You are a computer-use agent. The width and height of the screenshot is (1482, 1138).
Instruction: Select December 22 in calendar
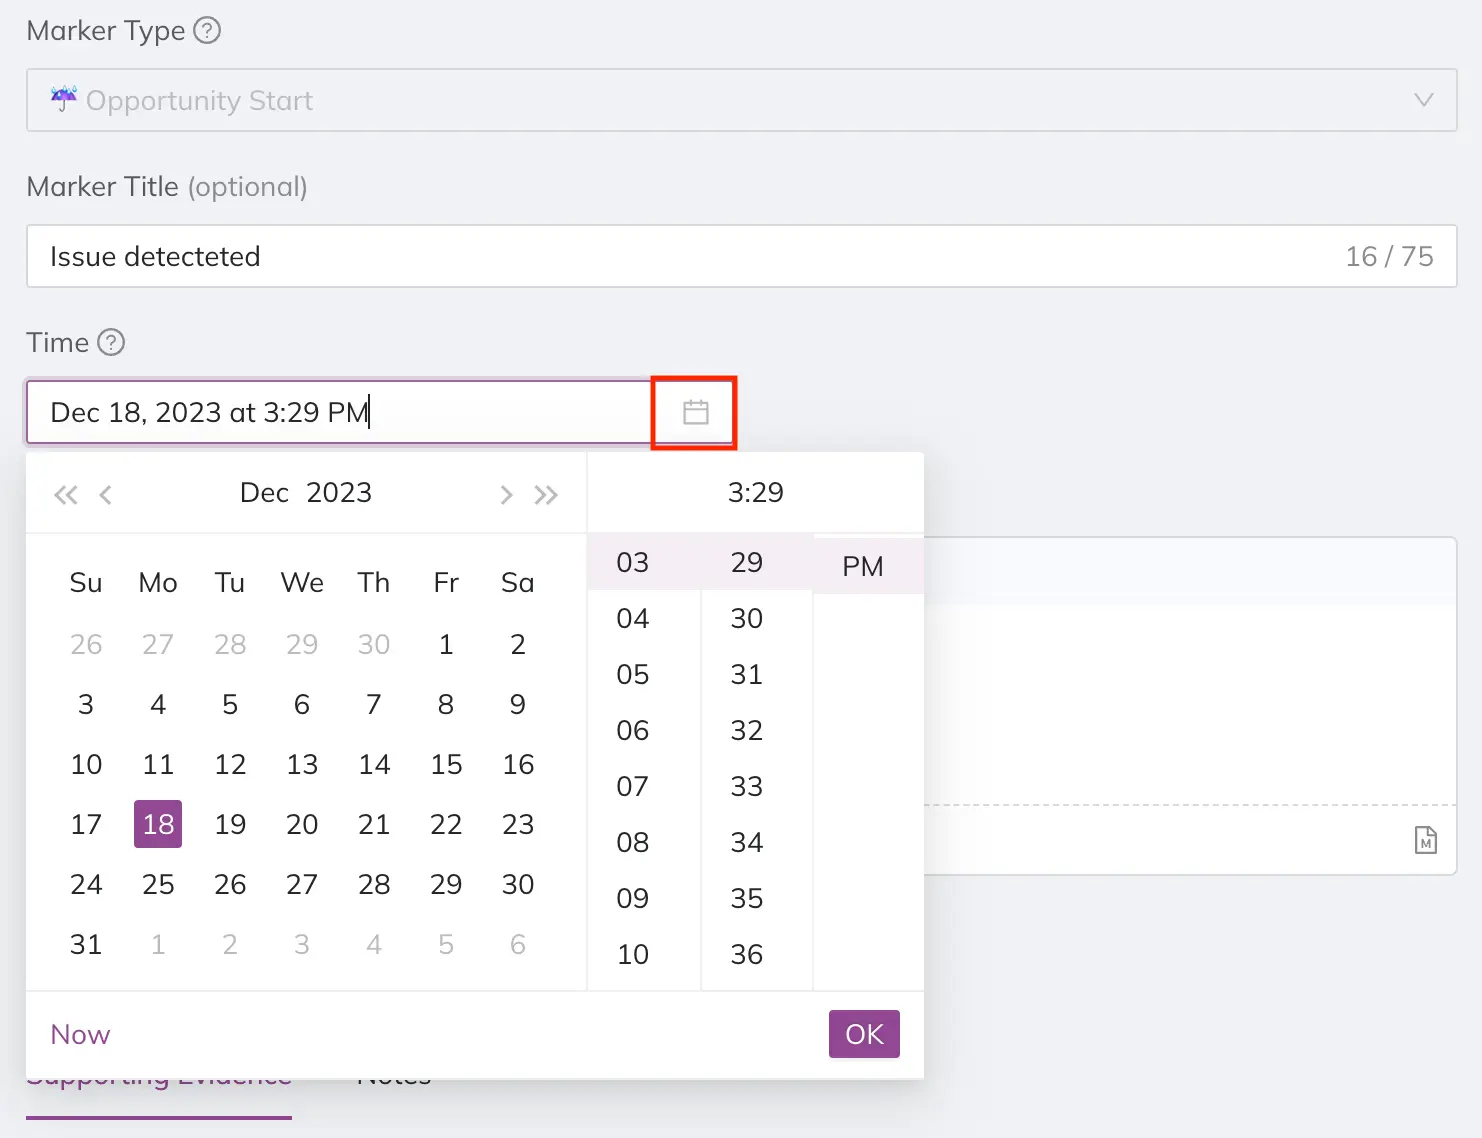point(446,824)
